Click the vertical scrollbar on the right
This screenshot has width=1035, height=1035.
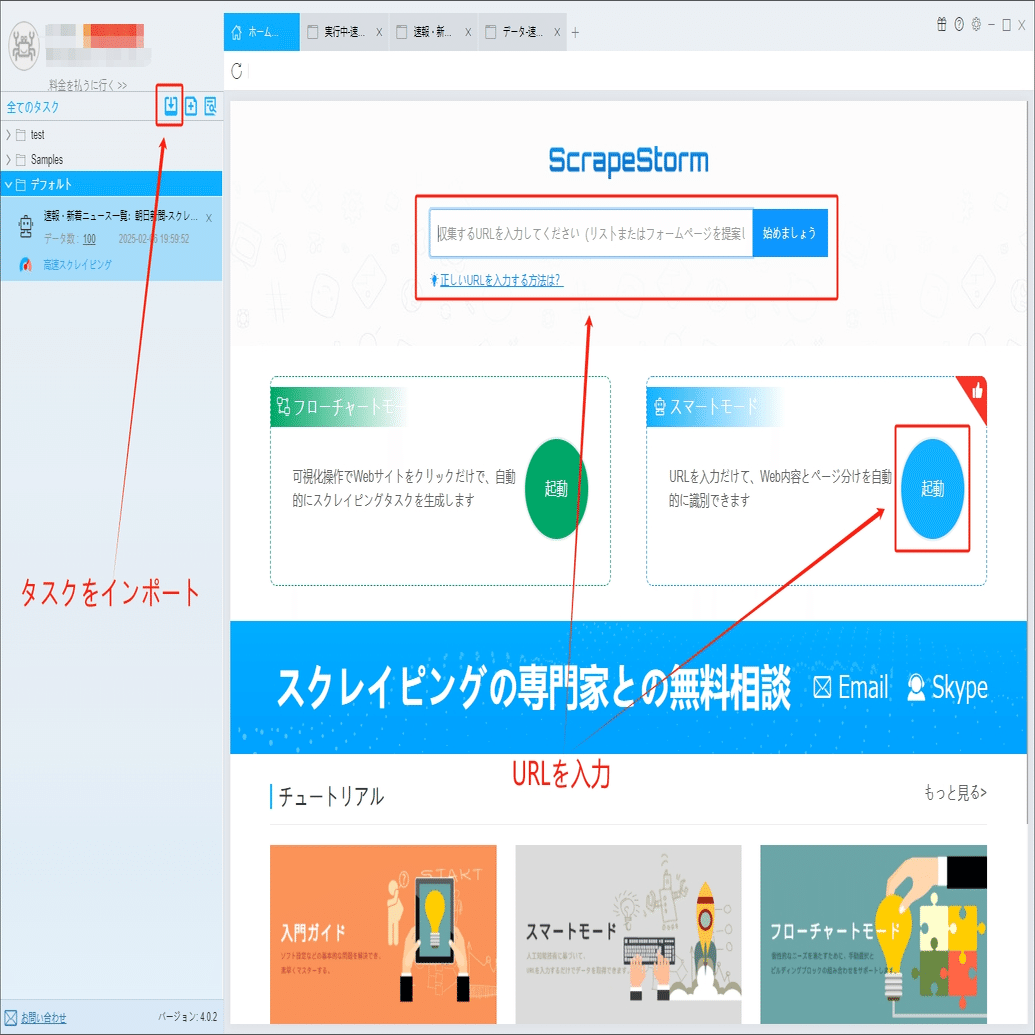coord(1030,462)
